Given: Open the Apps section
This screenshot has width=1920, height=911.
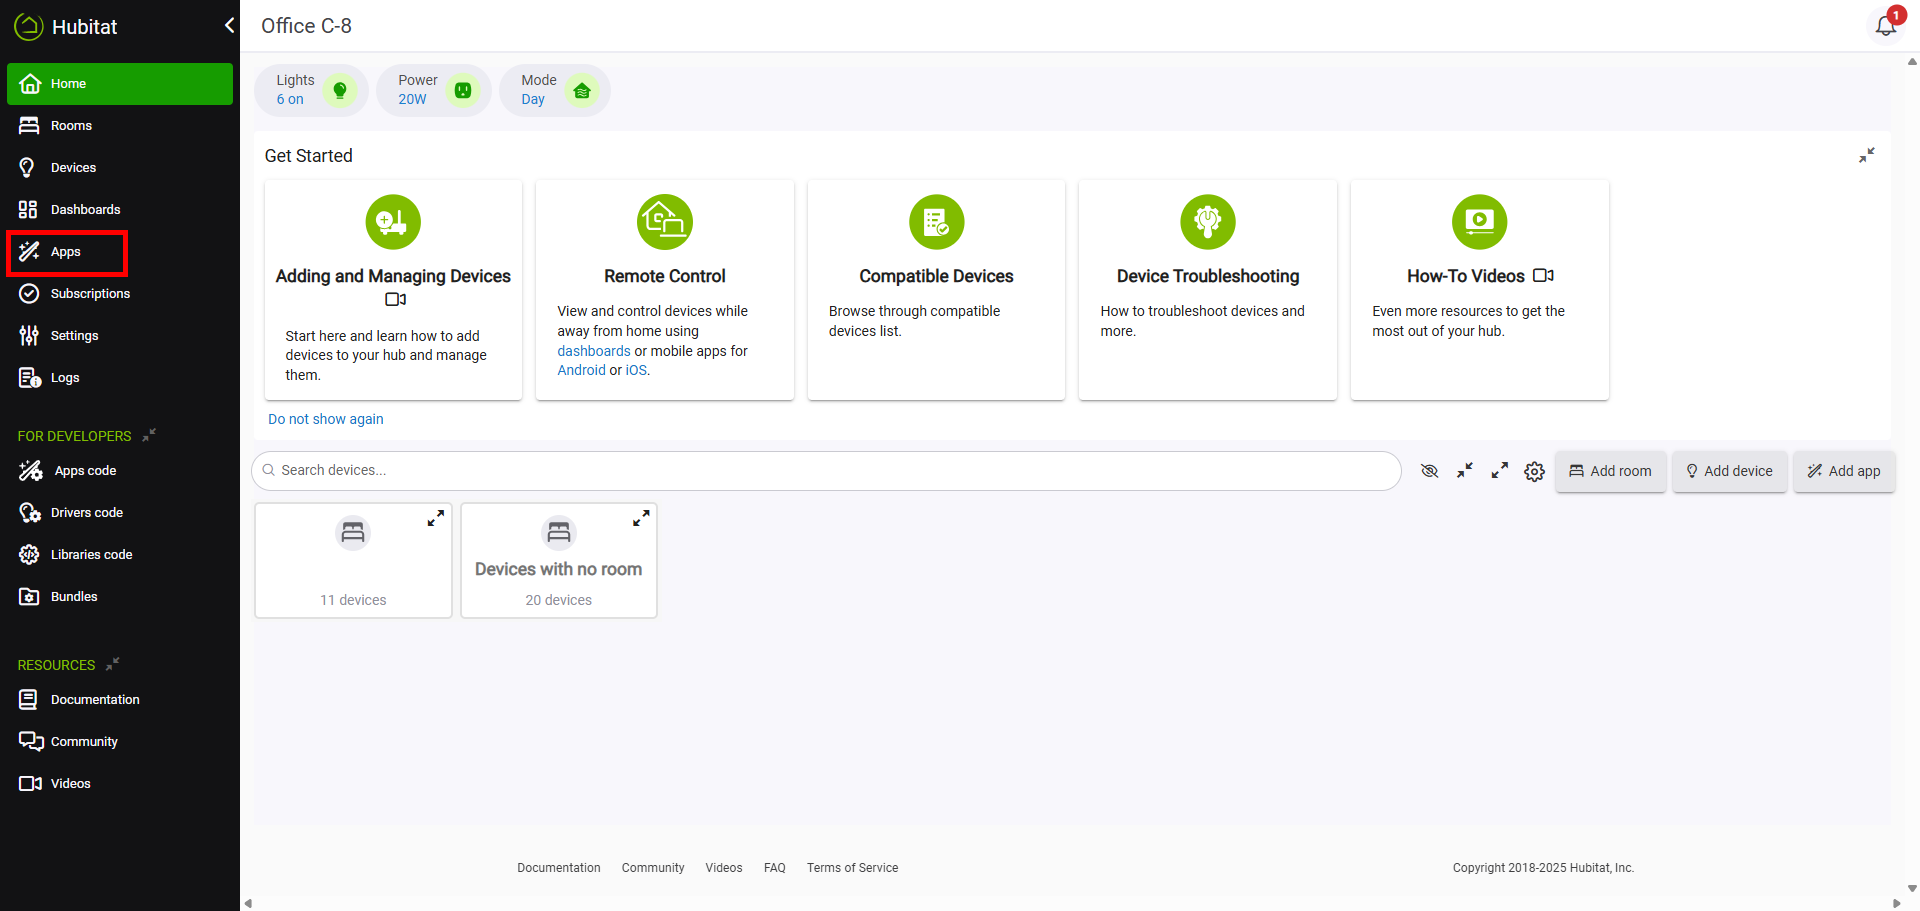Looking at the screenshot, I should pyautogui.click(x=67, y=252).
